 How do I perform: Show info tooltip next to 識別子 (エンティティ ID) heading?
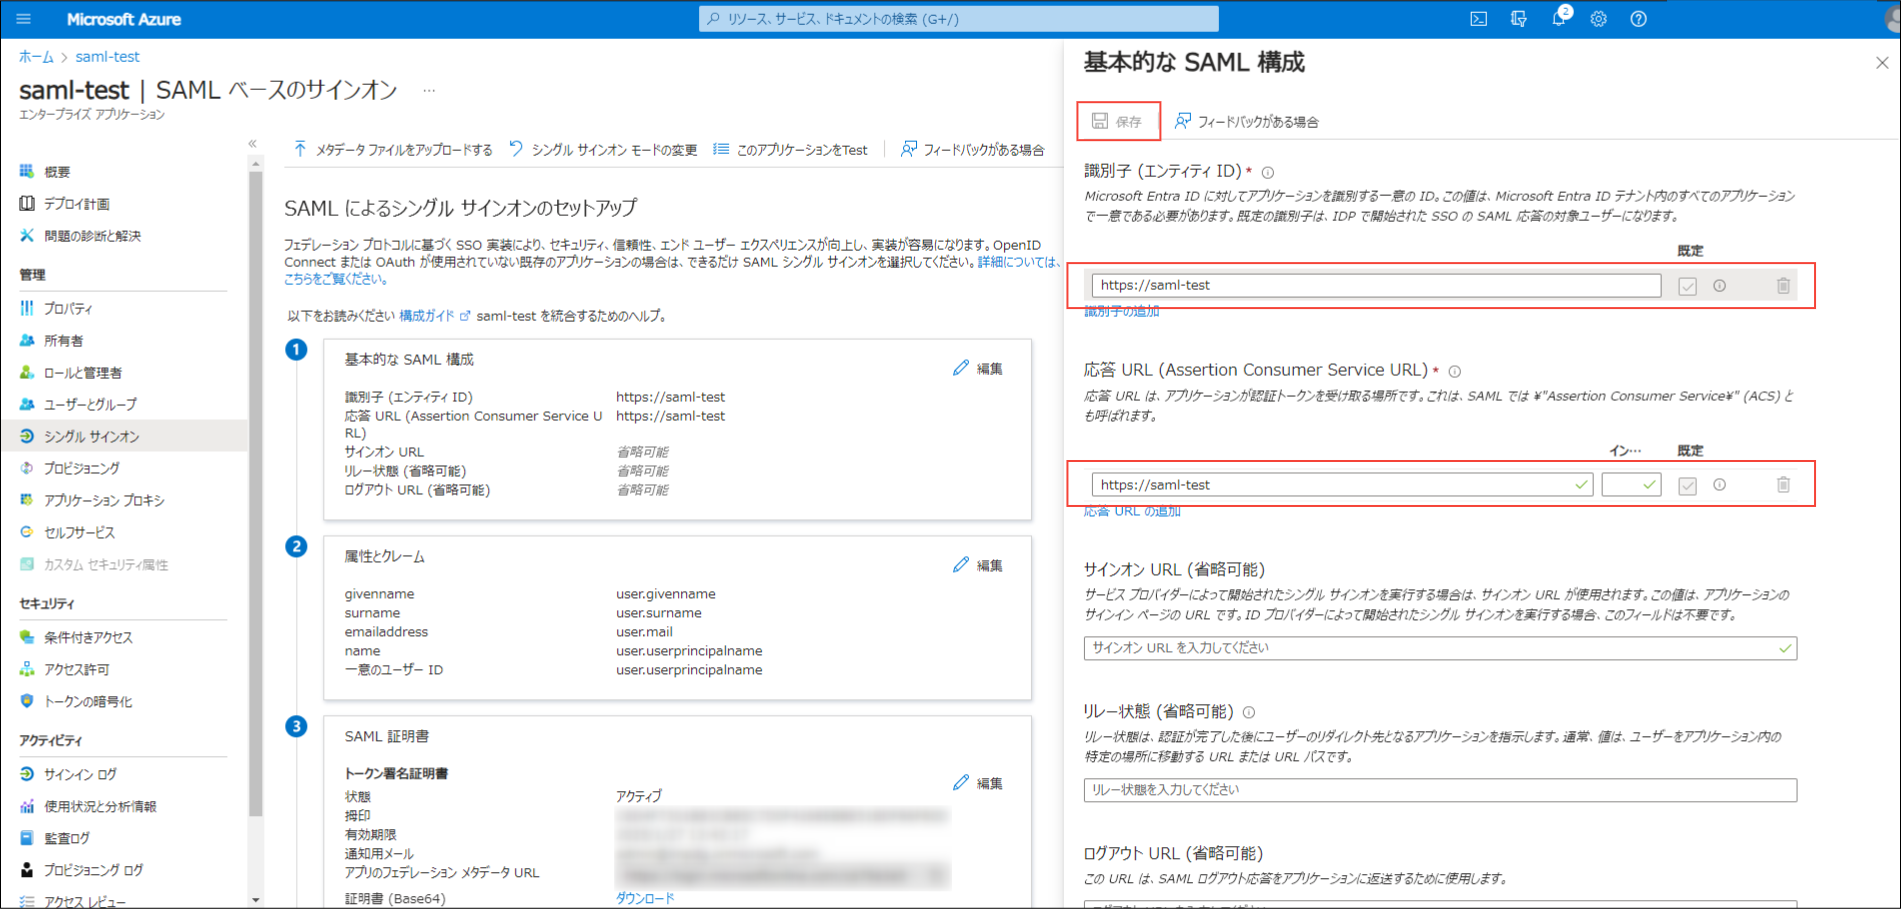tap(1268, 173)
